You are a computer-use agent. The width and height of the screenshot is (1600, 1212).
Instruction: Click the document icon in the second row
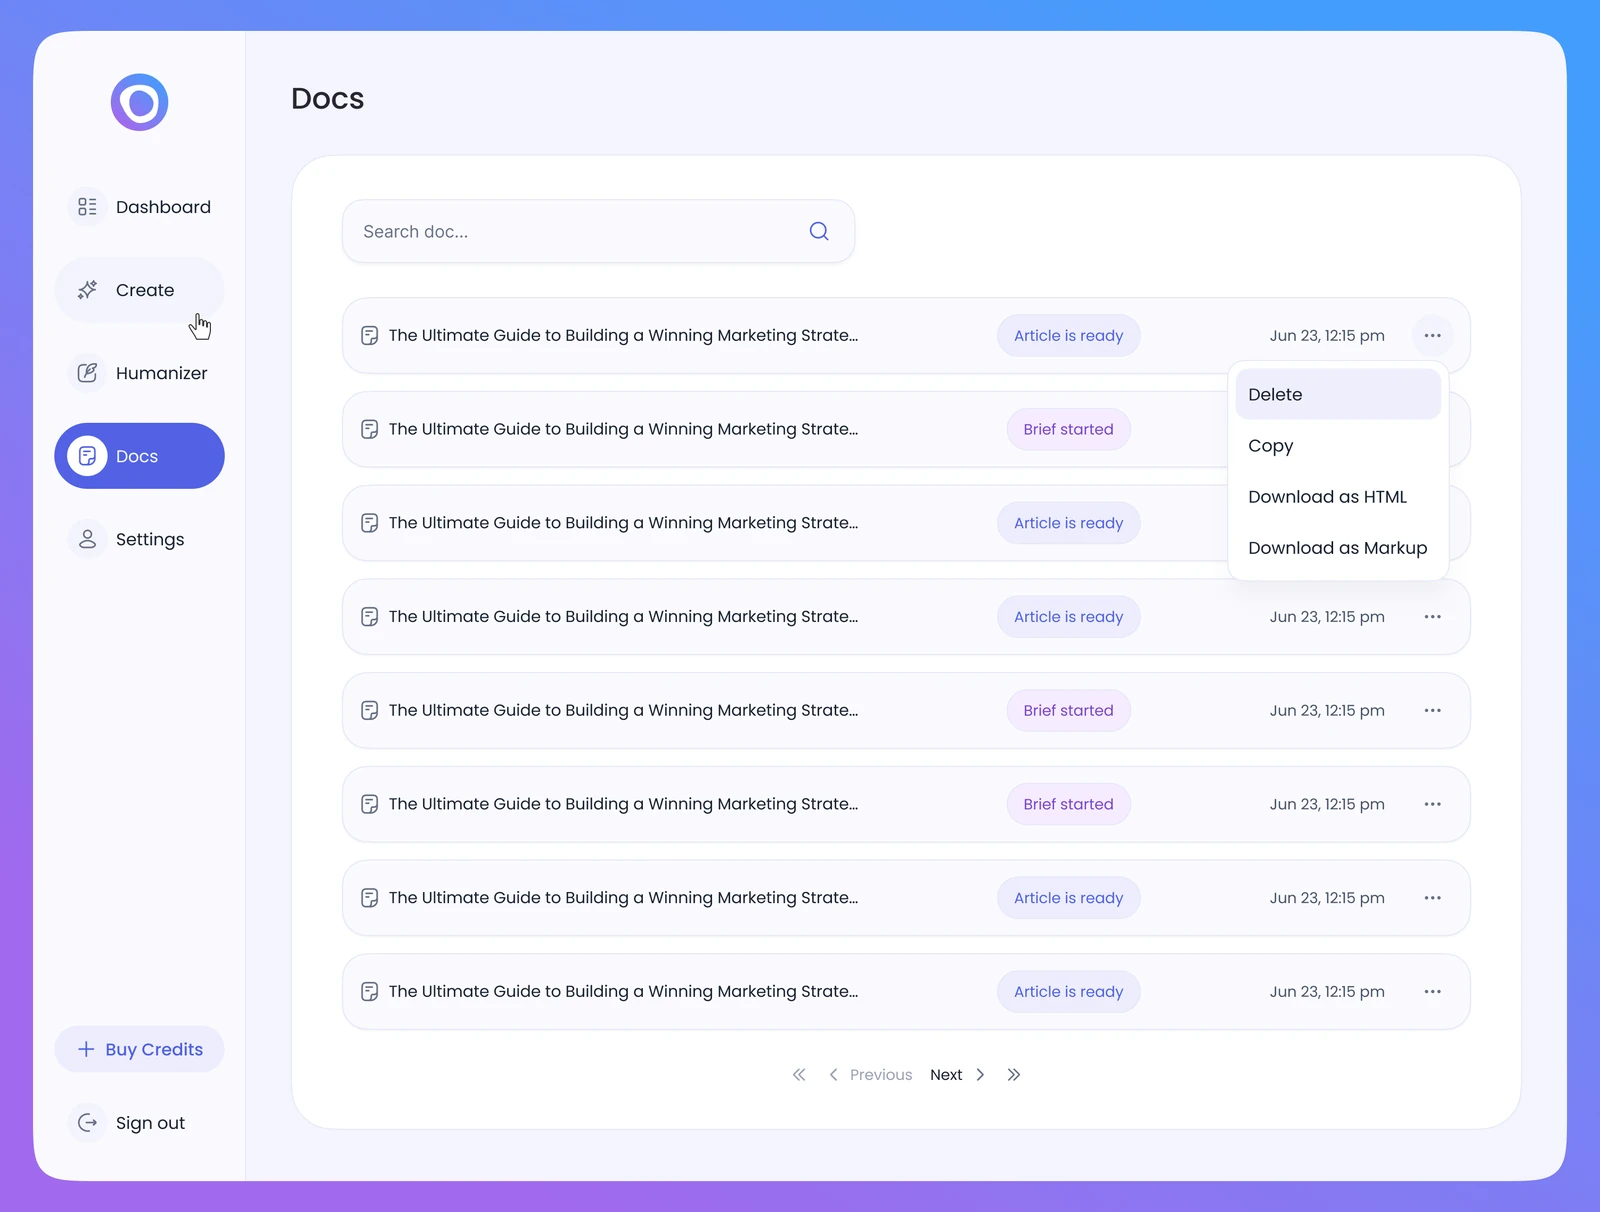tap(369, 429)
